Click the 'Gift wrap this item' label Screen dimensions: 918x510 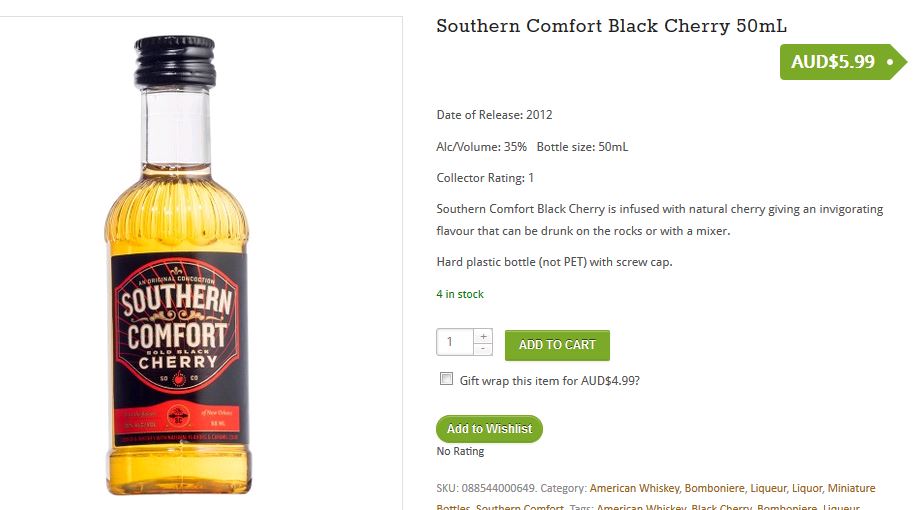tap(549, 381)
